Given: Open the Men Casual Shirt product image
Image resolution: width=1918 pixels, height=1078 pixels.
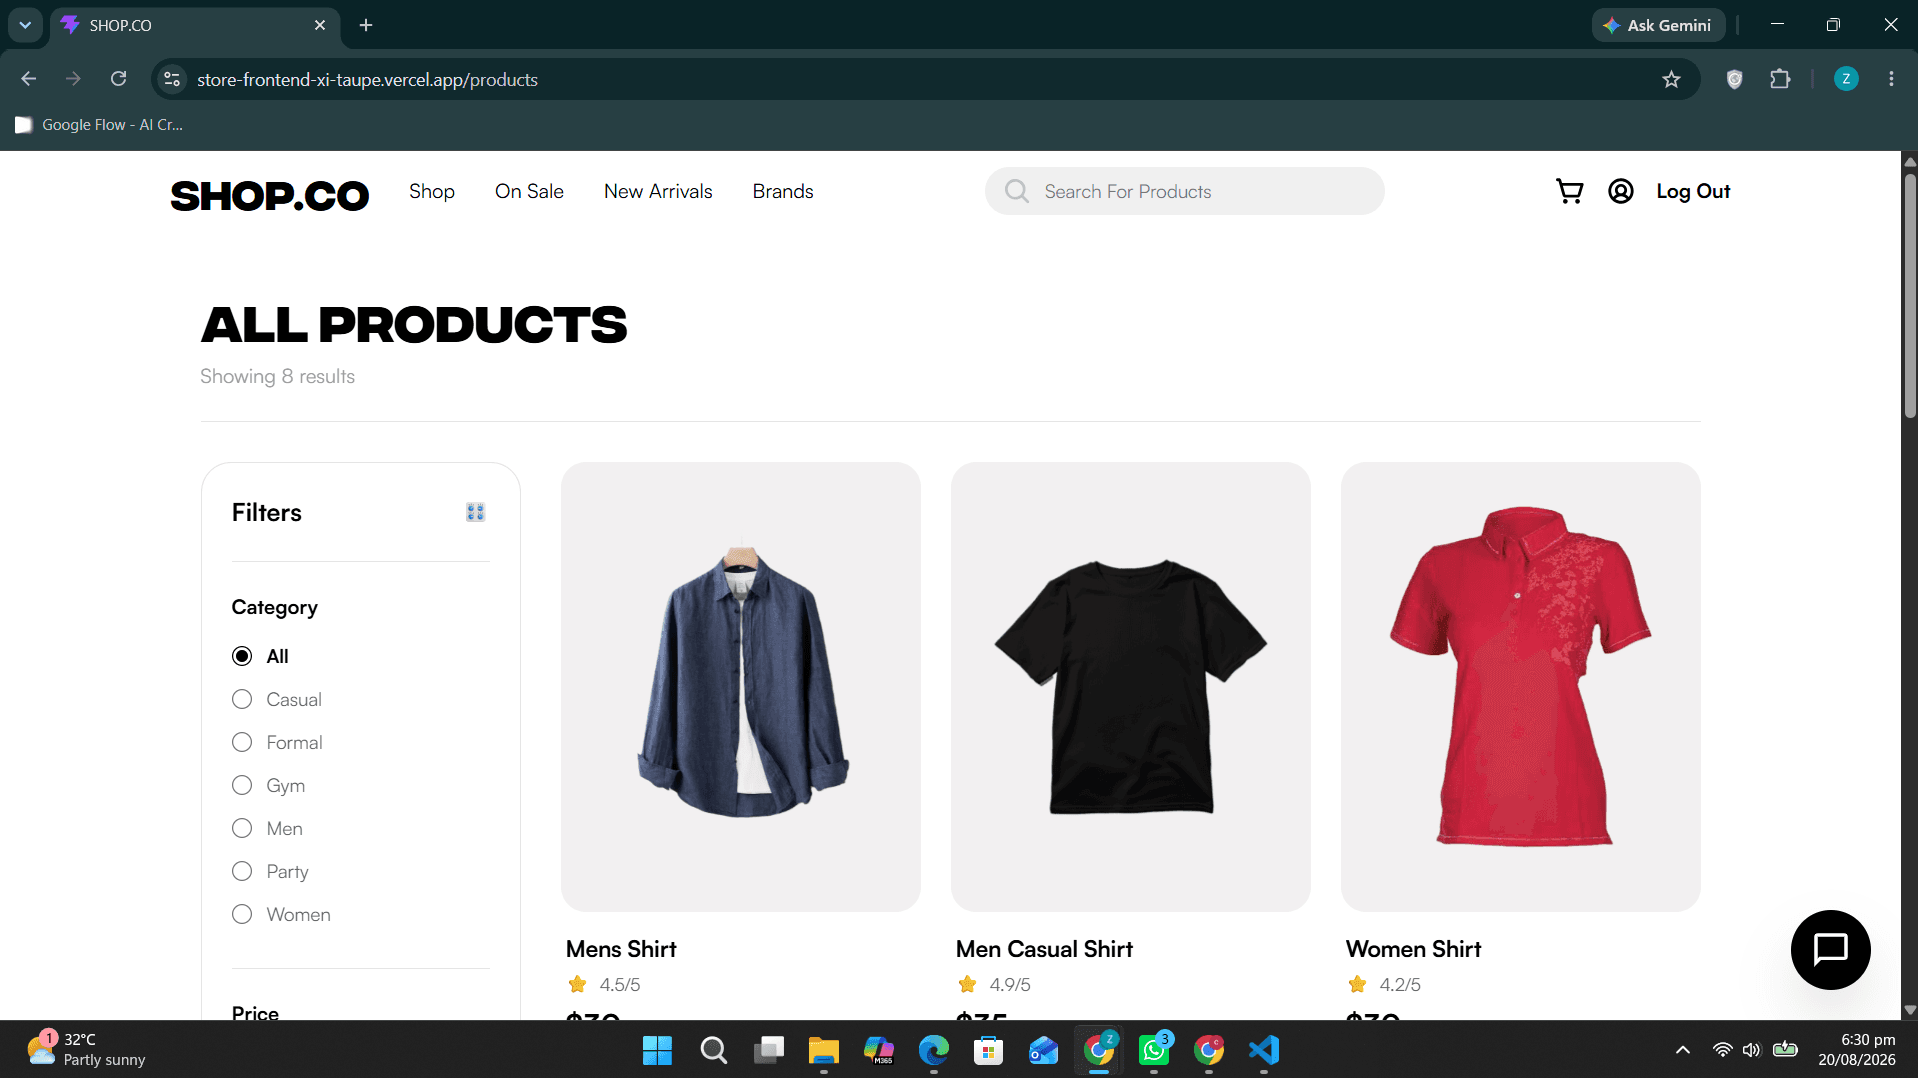Looking at the screenshot, I should [x=1130, y=686].
